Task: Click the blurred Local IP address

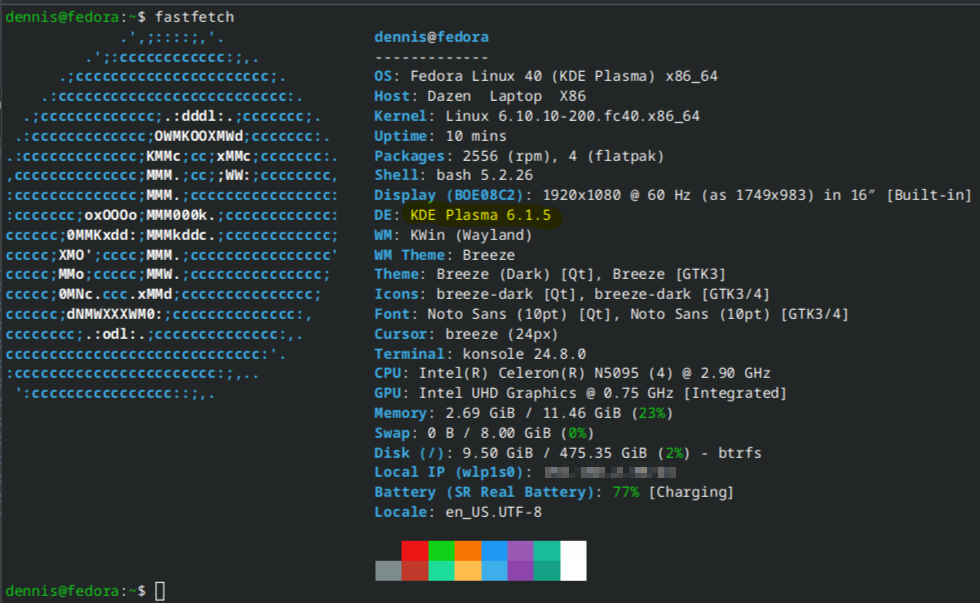Action: tap(612, 472)
